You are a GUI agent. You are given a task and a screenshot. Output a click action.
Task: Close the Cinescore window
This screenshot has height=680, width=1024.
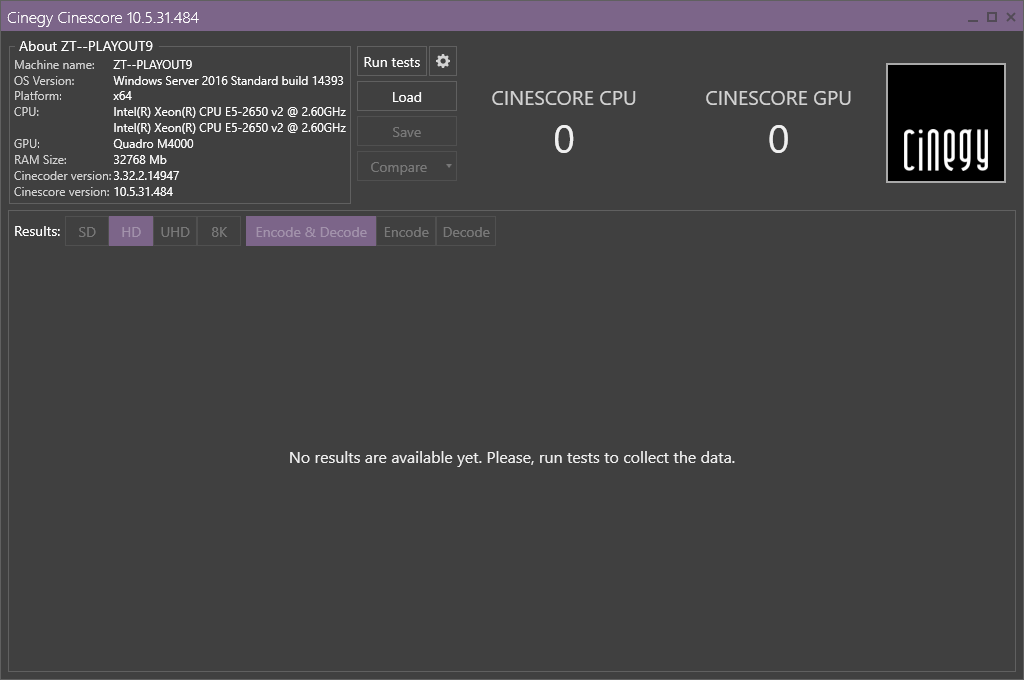(x=1010, y=18)
